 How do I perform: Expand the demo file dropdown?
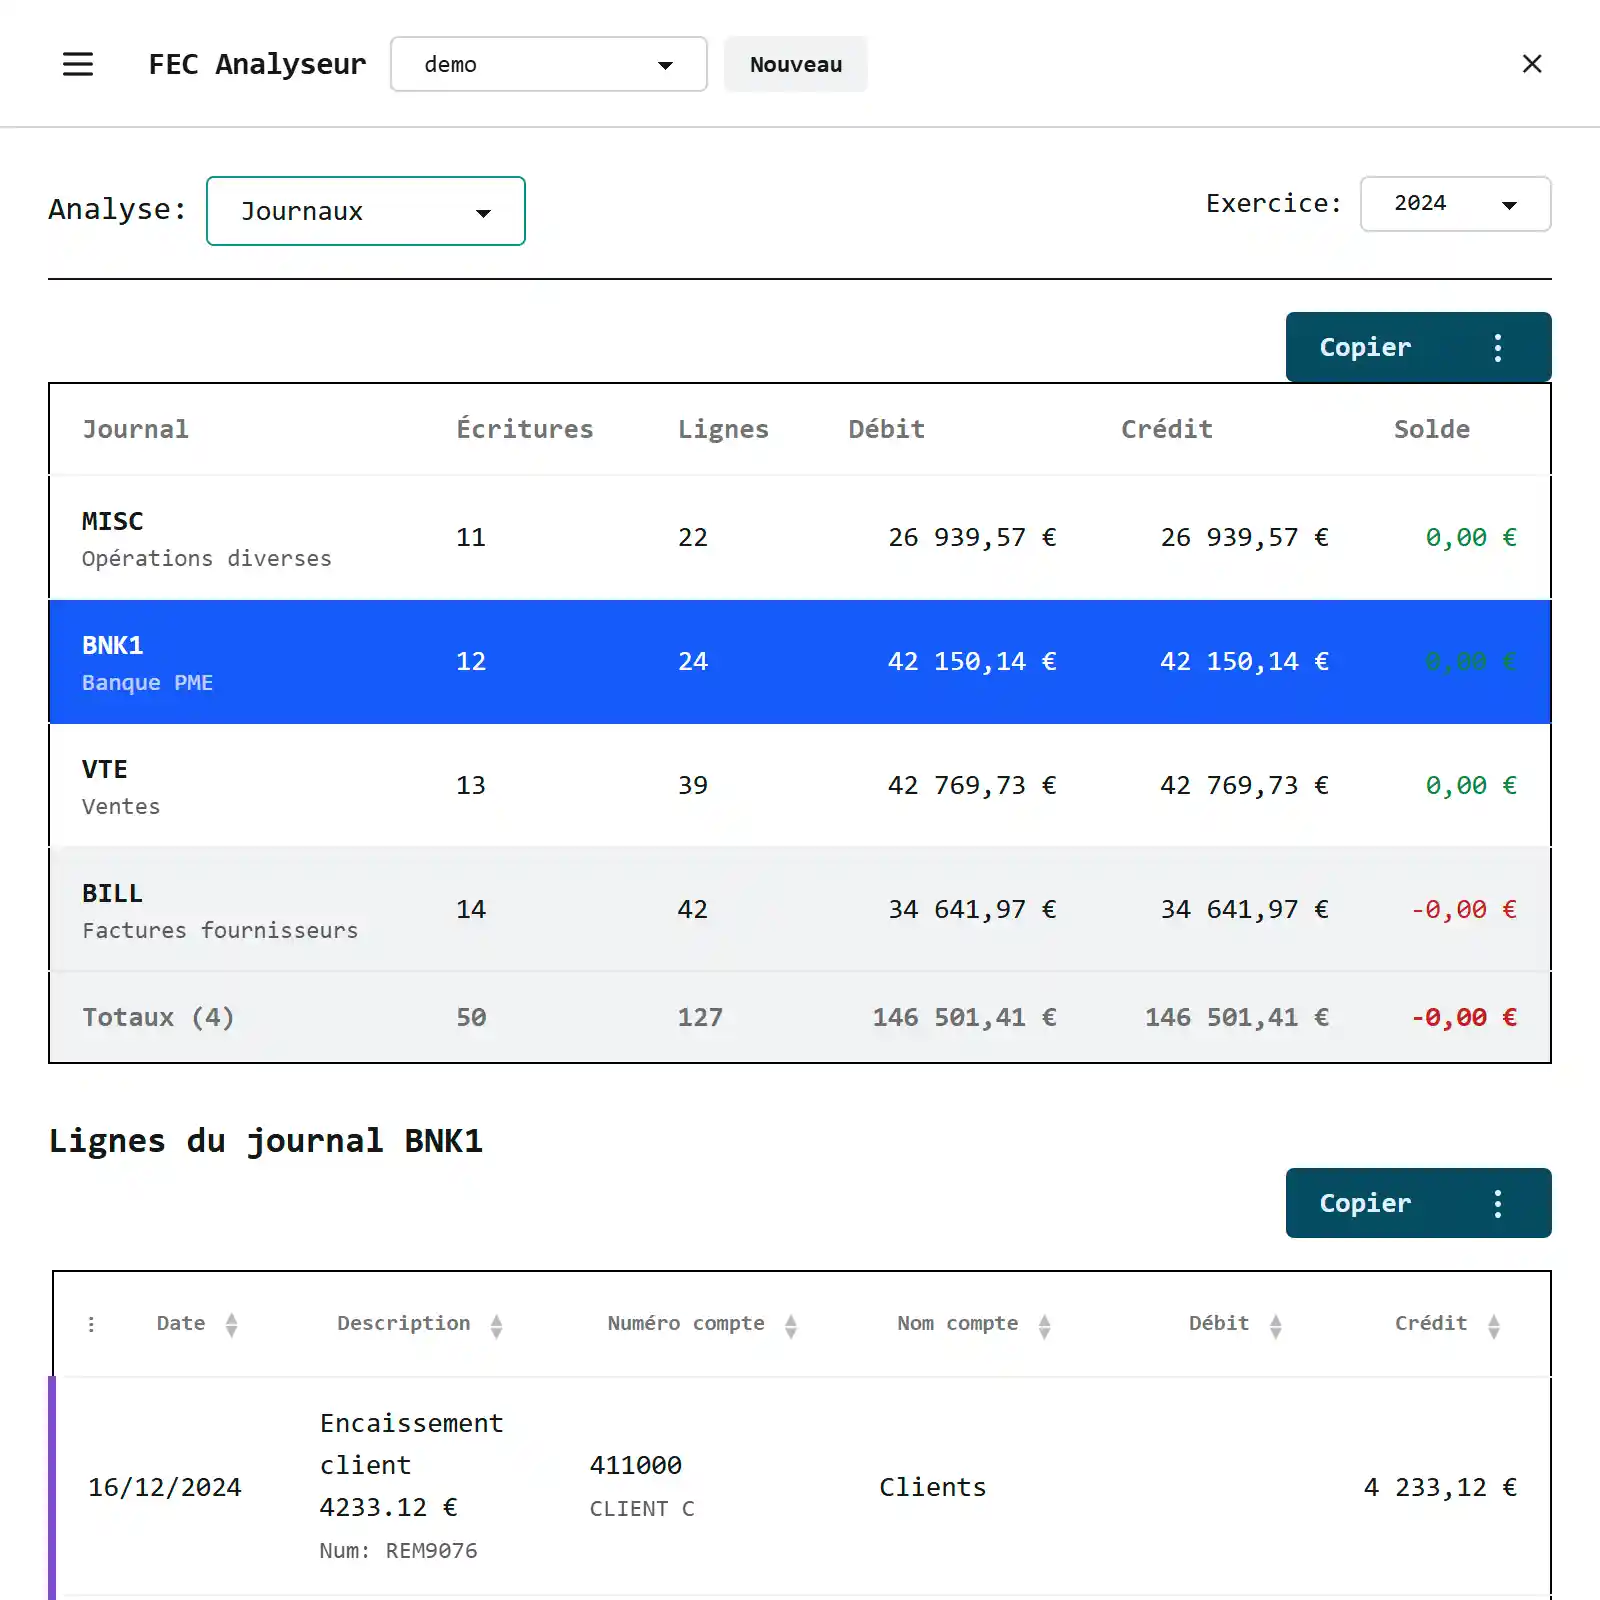(x=548, y=64)
